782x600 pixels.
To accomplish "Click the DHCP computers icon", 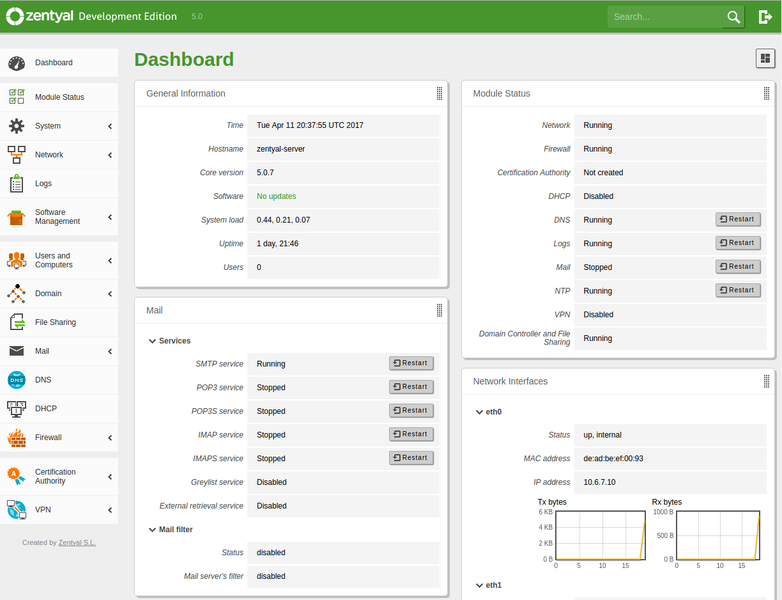I will [x=16, y=408].
